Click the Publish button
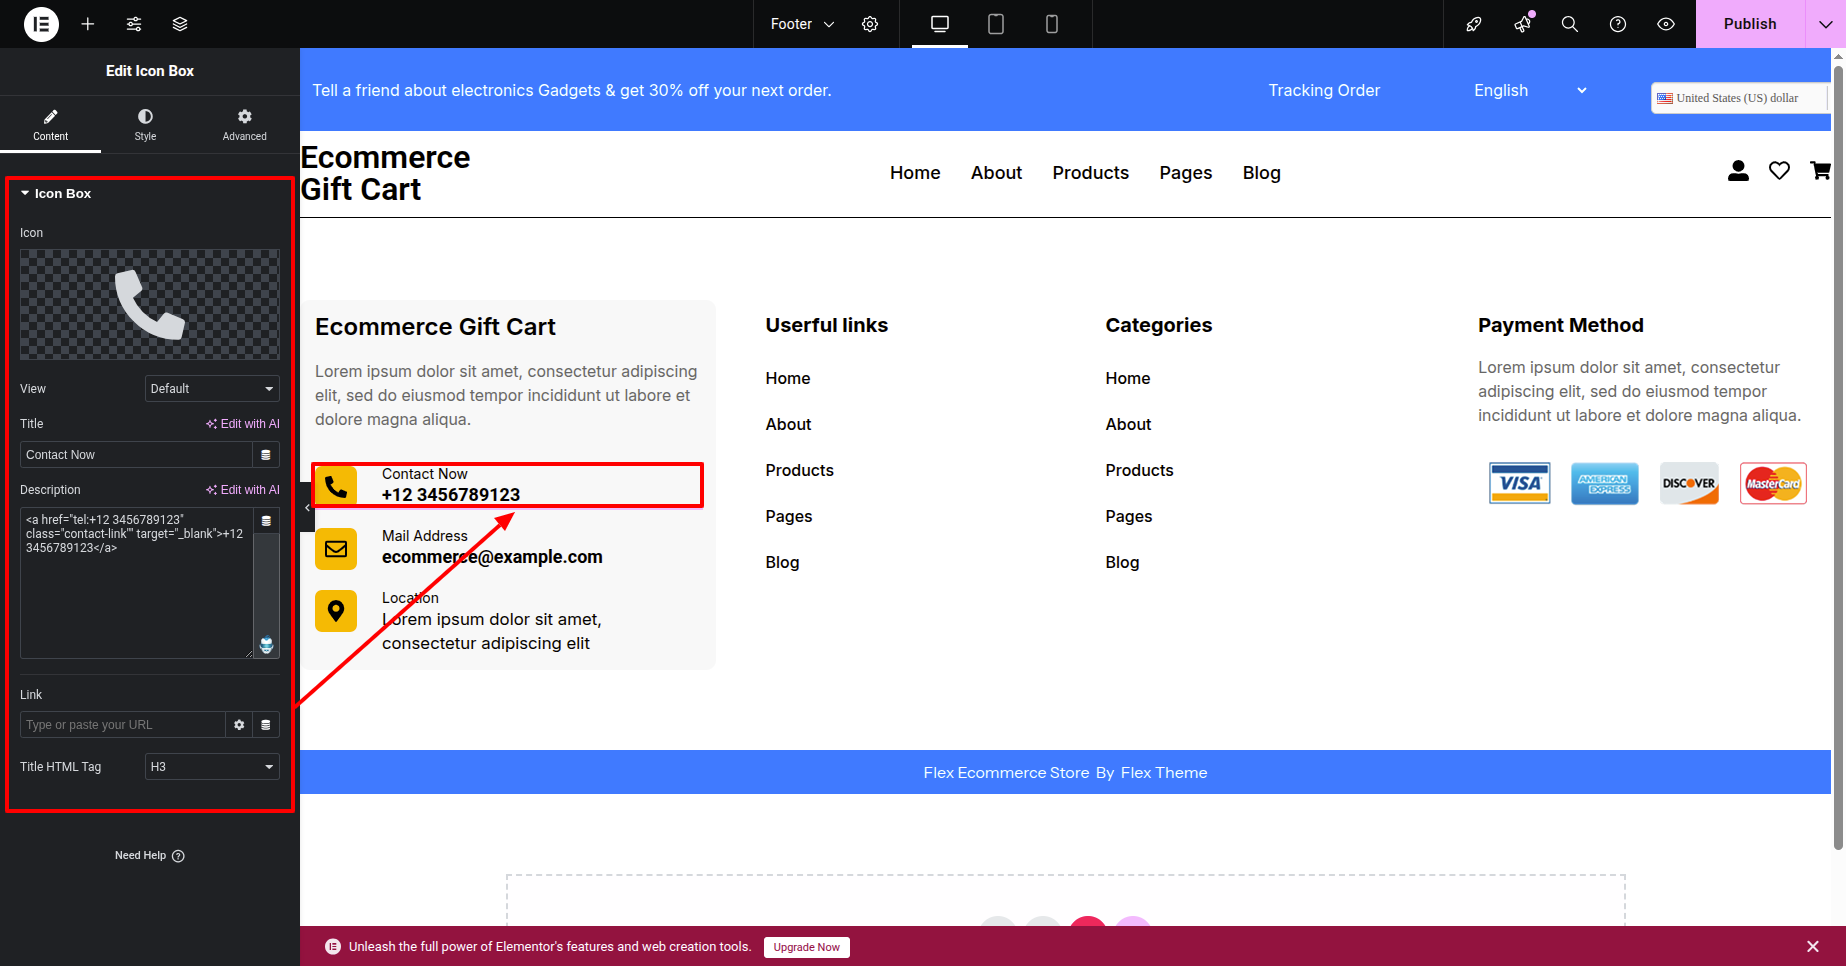Screen dimensions: 1846x966 (x=1750, y=24)
